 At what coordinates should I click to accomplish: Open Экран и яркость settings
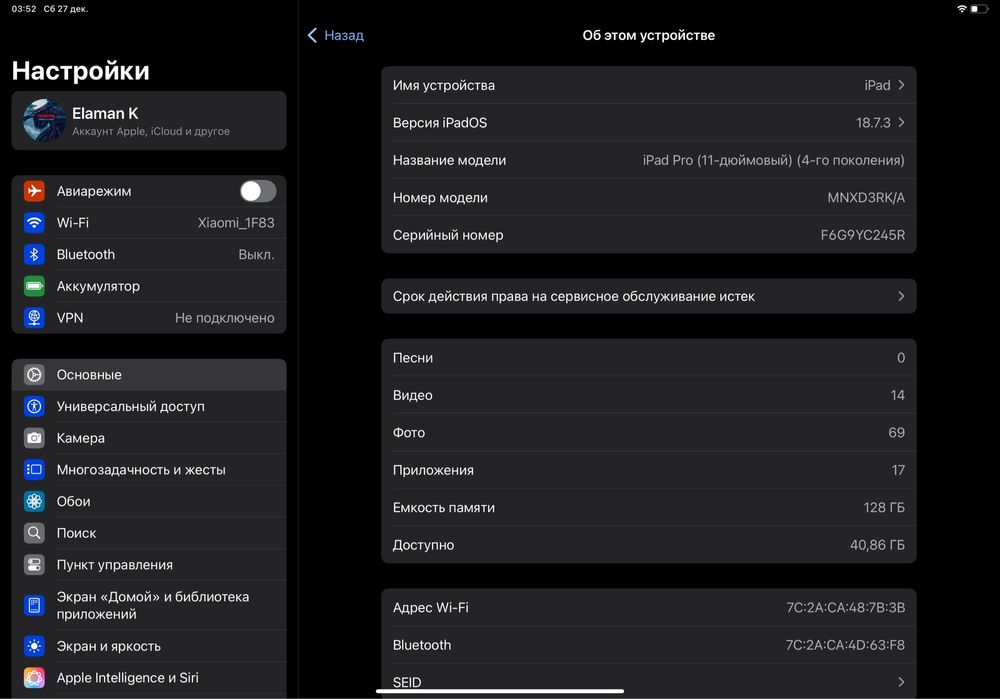tap(149, 646)
